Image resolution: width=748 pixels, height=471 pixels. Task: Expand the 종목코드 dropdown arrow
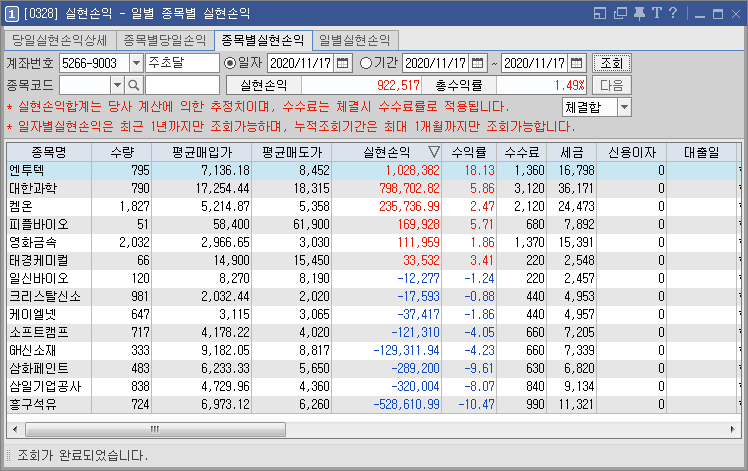117,85
